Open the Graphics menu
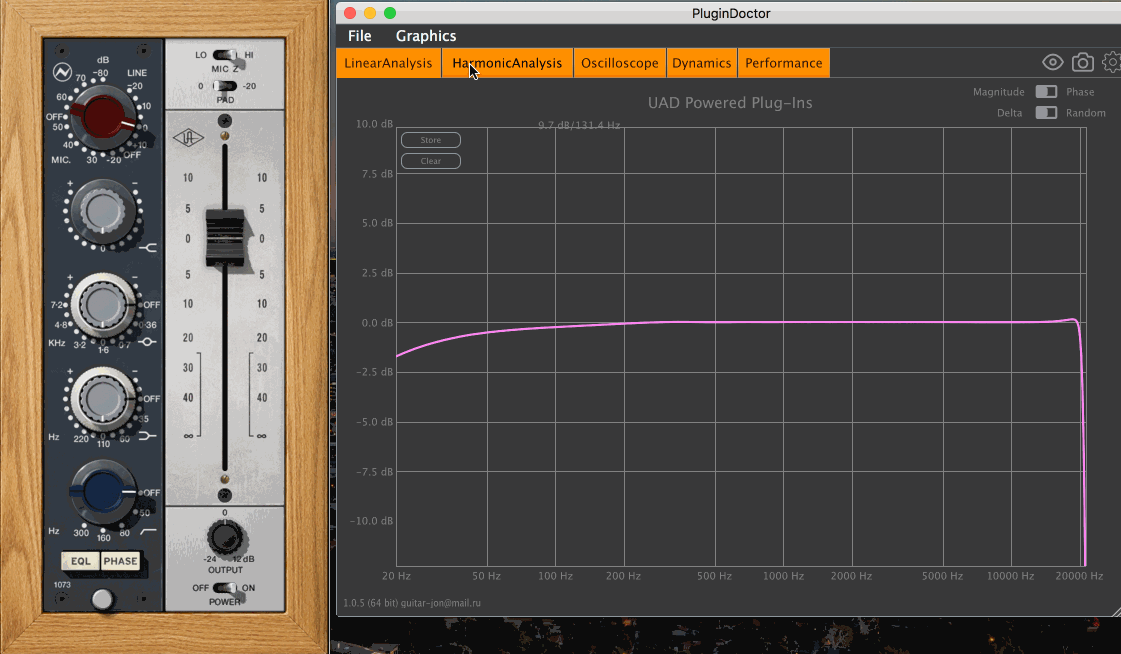Image resolution: width=1121 pixels, height=654 pixels. 426,36
